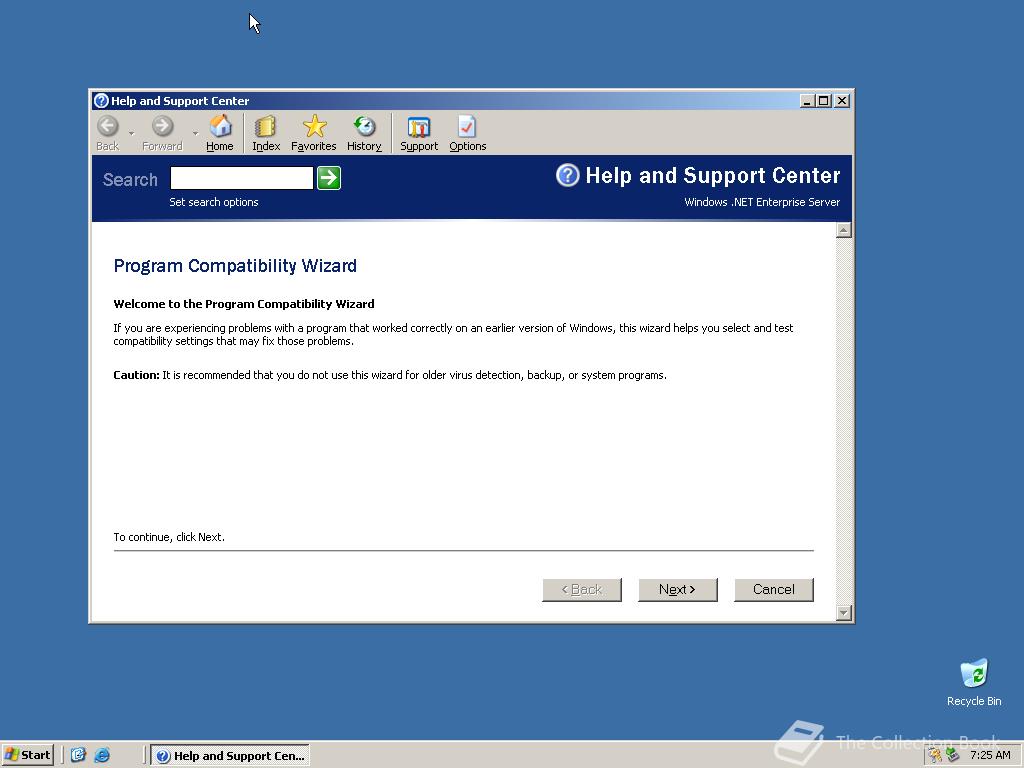The height and width of the screenshot is (768, 1024).
Task: Open Set search options link
Action: tap(214, 202)
